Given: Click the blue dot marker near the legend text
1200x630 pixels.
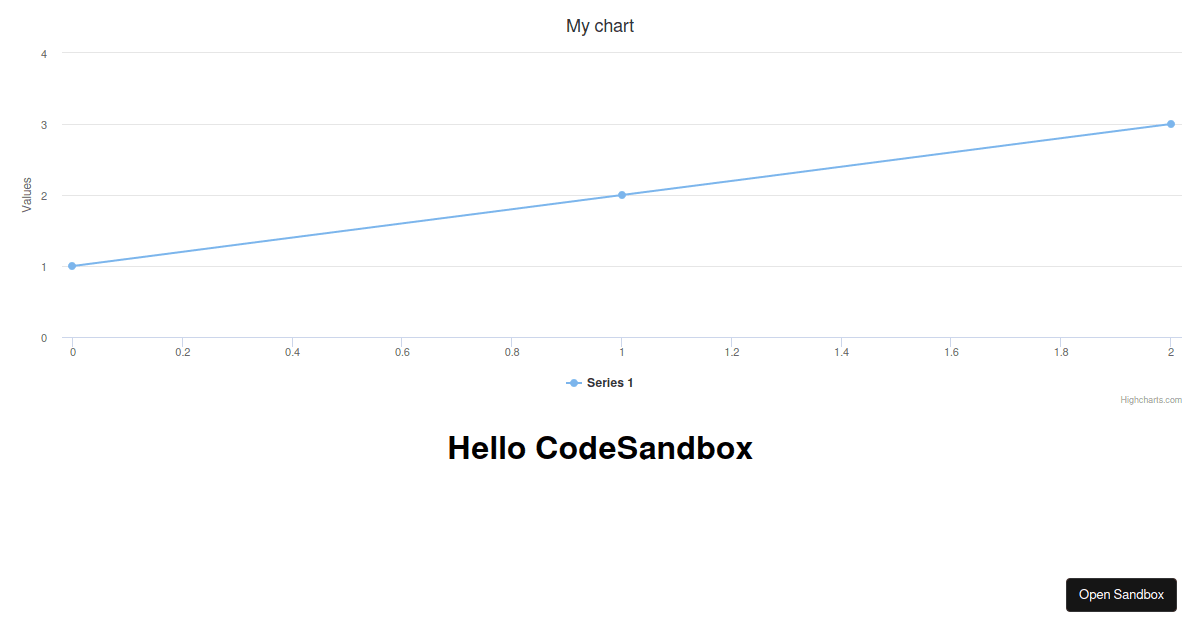Looking at the screenshot, I should point(571,382).
